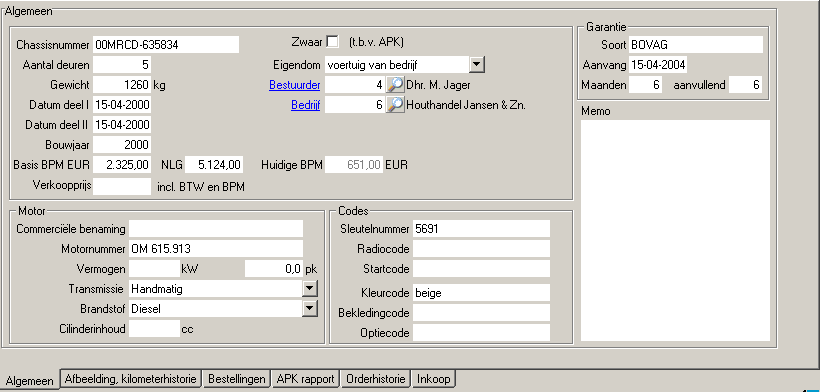Switch to the Algemeen tab
820x392 pixels.
[30, 381]
